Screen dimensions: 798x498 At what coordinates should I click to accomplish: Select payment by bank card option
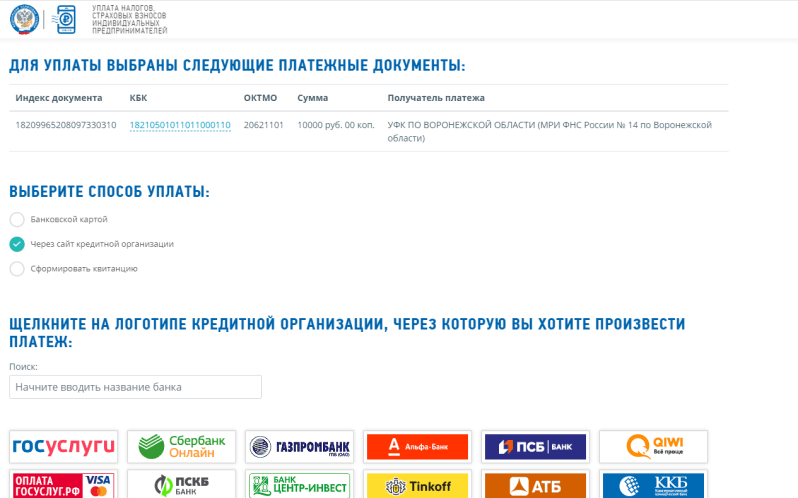tap(17, 219)
